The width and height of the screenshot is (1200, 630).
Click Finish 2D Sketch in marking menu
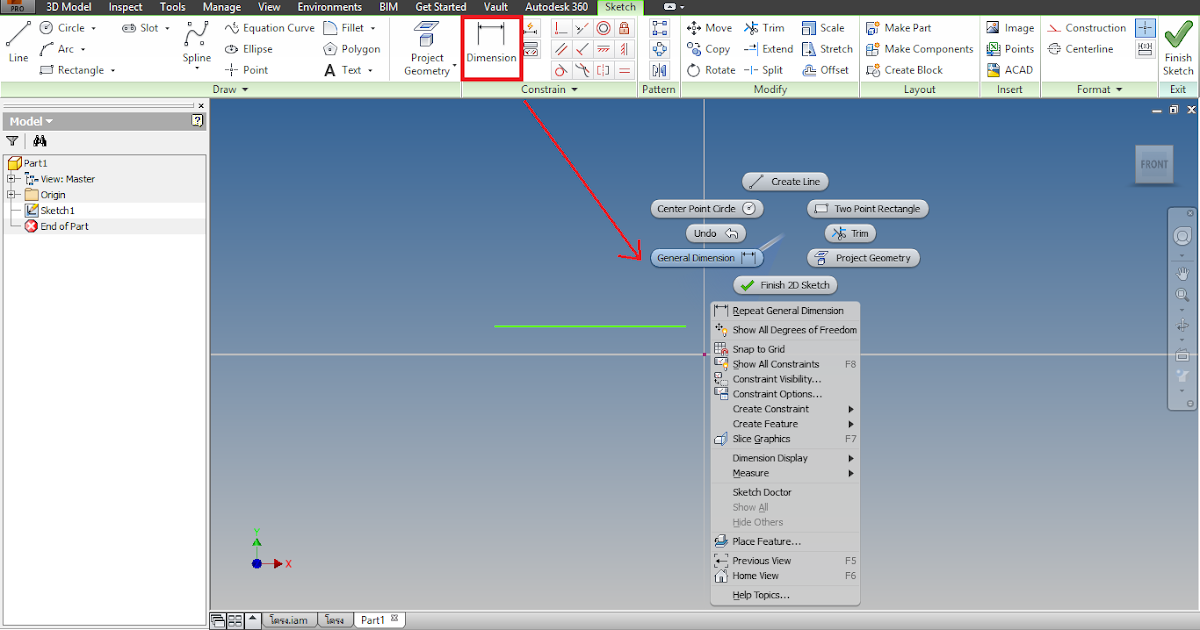785,284
